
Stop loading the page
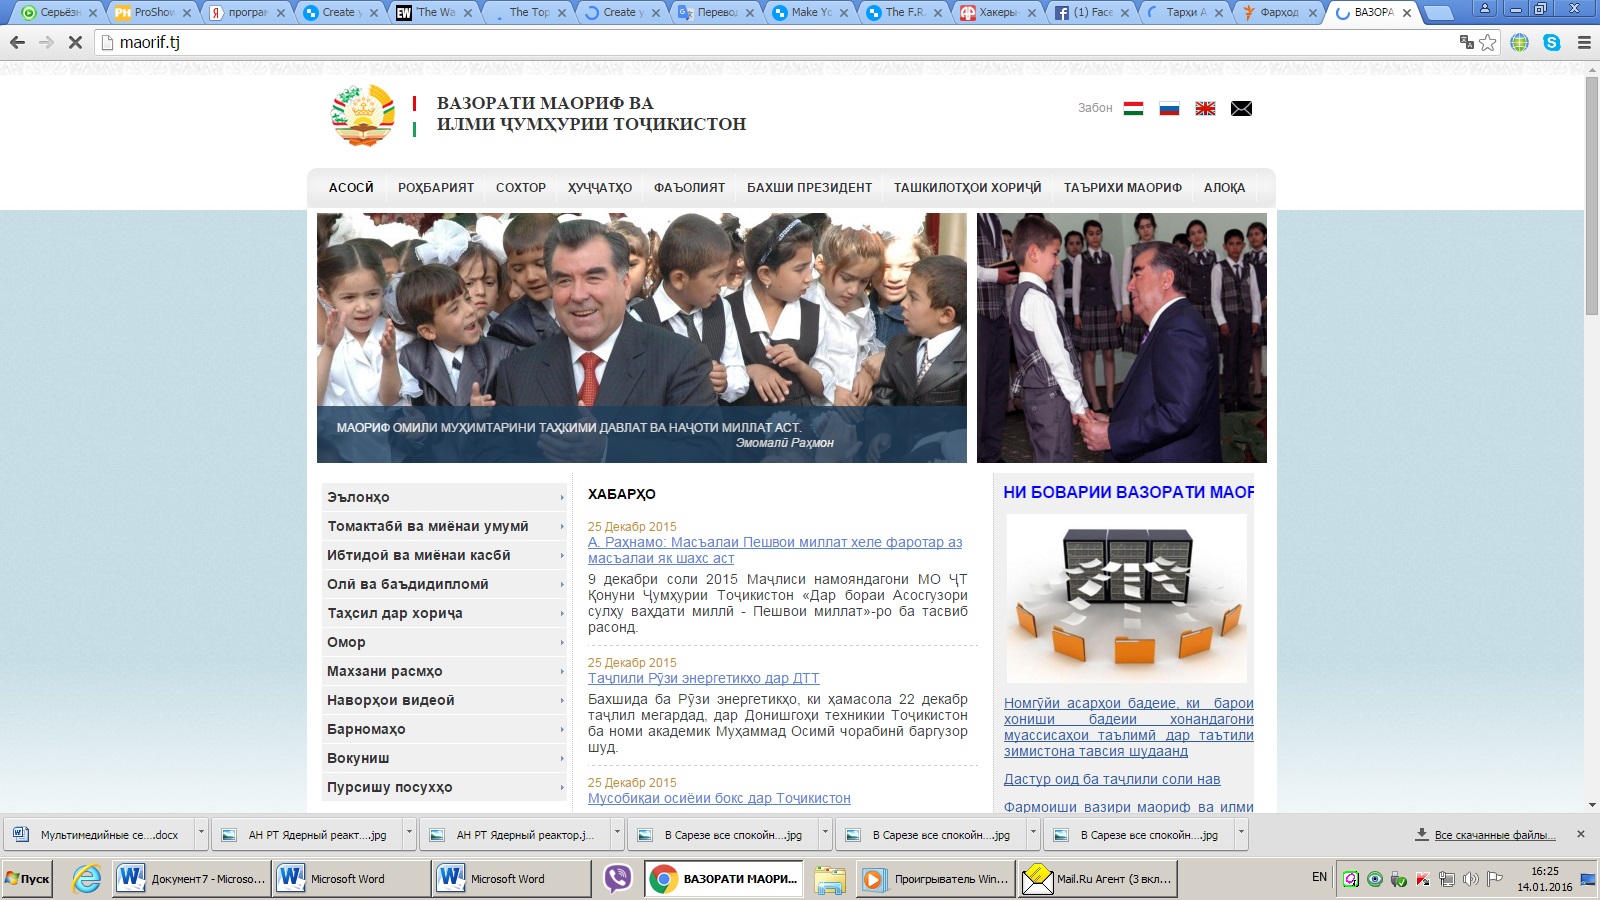point(75,42)
